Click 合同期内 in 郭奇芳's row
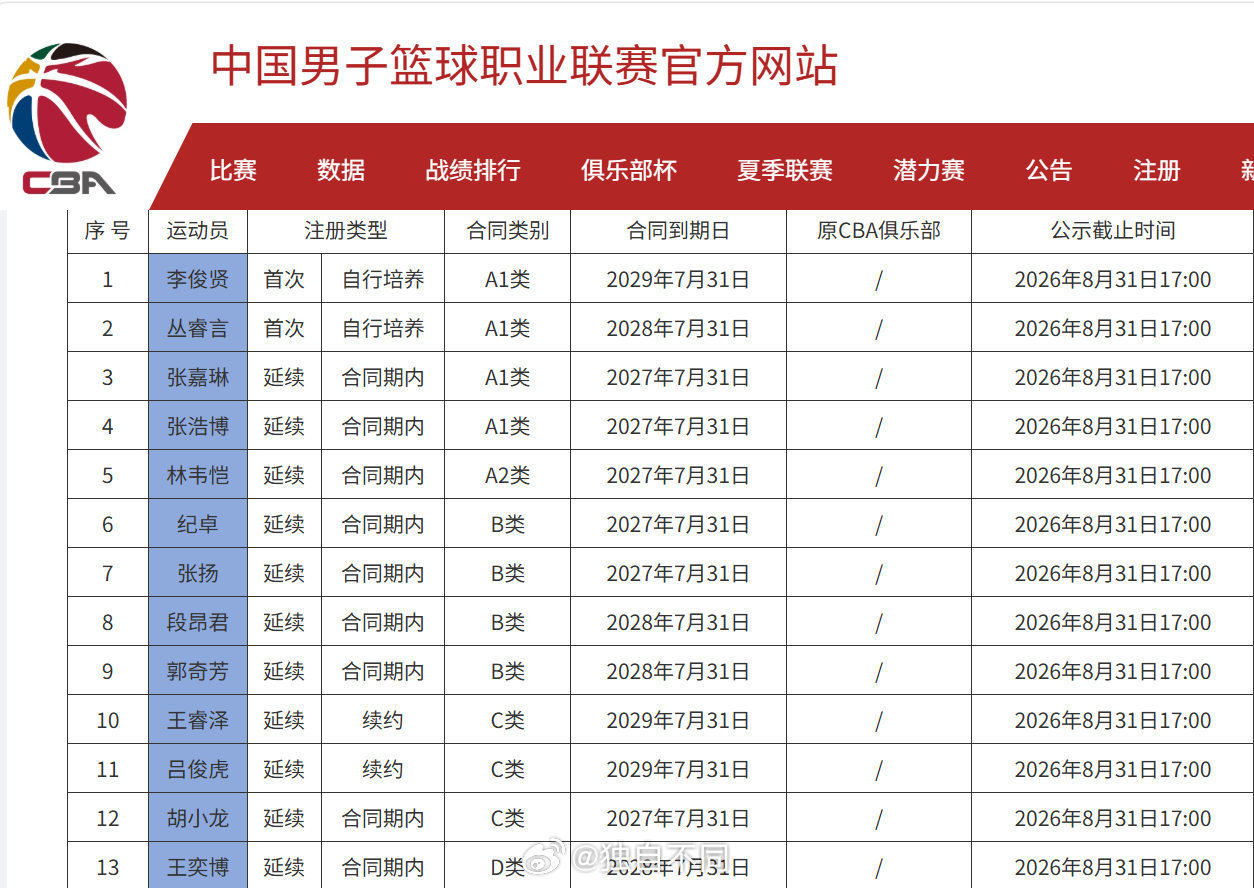The image size is (1254, 888). point(383,671)
